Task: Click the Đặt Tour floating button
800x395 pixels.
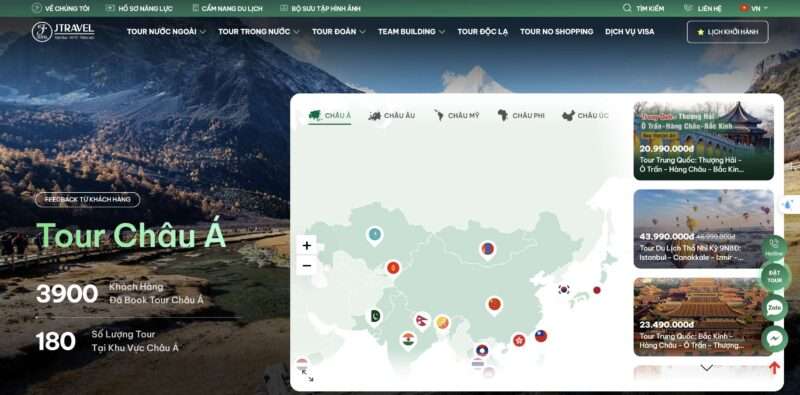Action: pos(774,277)
